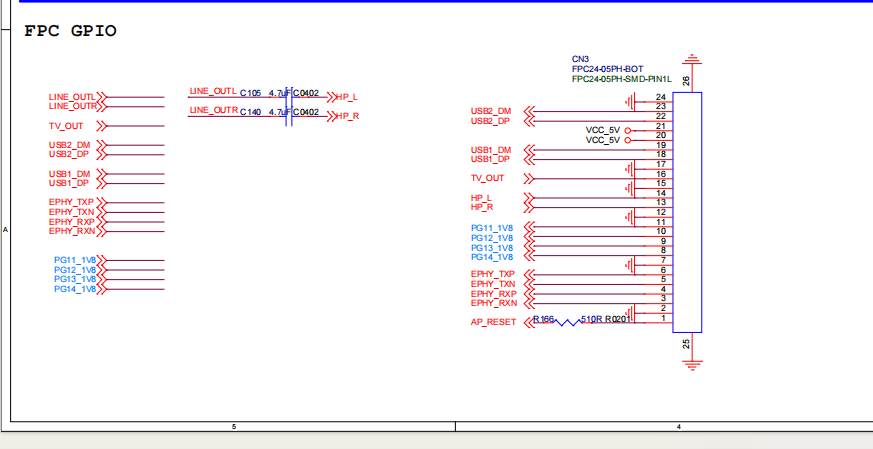
Task: Click resistor R166 zigzag symbol
Action: click(x=567, y=321)
